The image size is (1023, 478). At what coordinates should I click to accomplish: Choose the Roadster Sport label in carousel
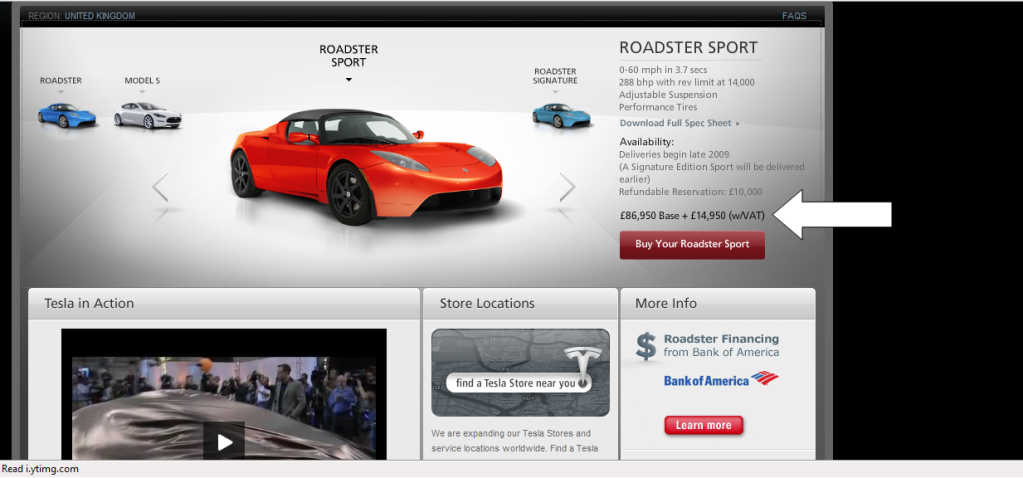click(x=348, y=56)
